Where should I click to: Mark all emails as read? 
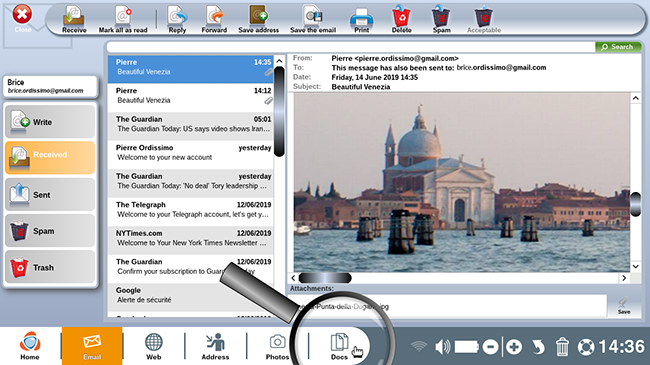coord(123,19)
